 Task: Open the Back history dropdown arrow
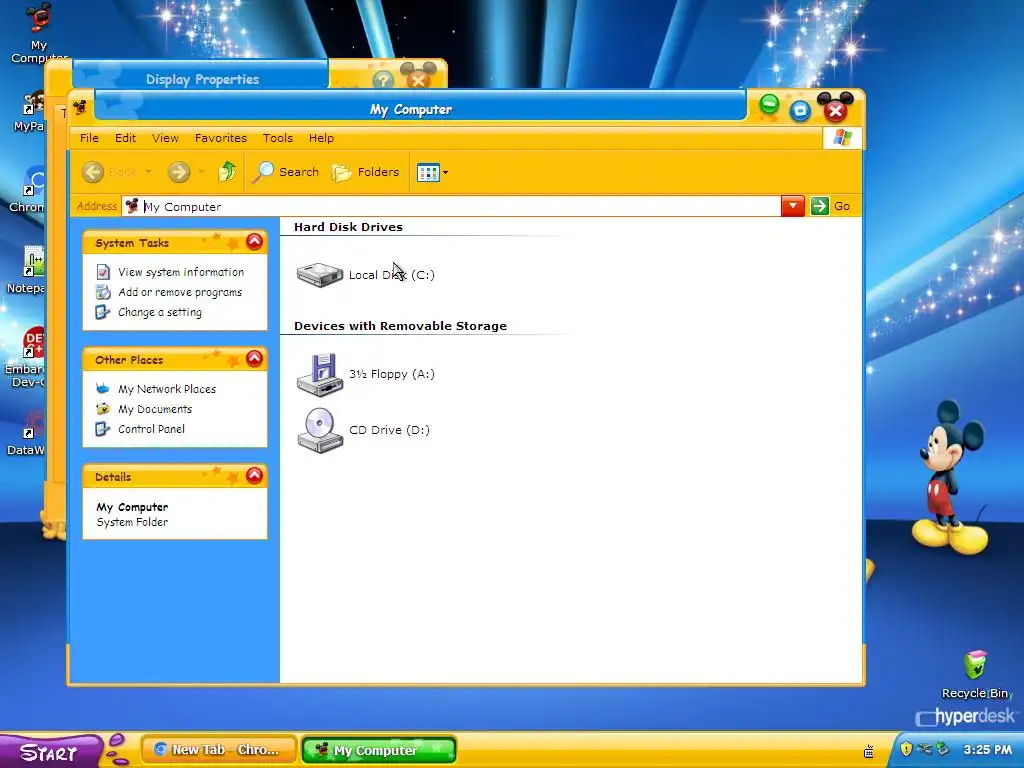click(x=148, y=172)
